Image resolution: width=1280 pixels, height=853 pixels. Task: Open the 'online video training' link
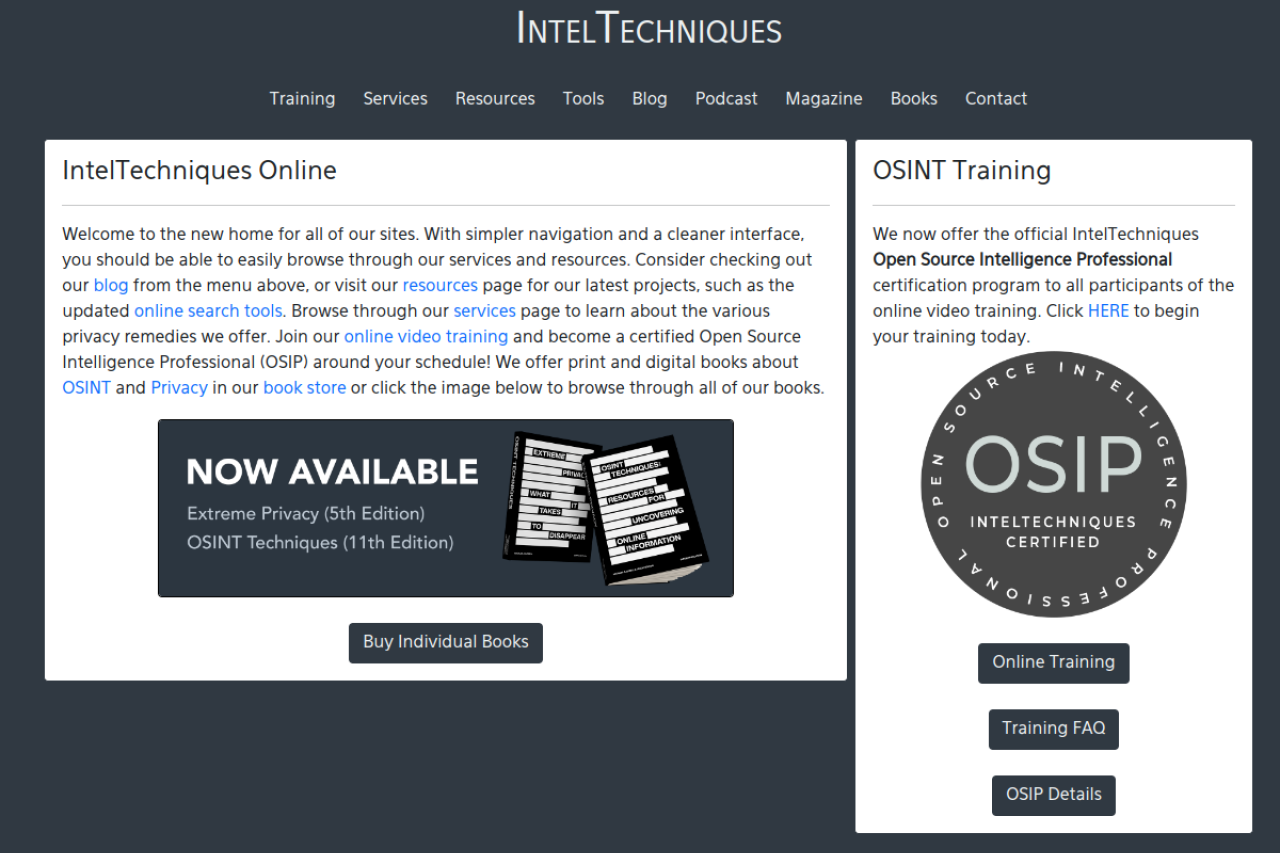tap(426, 336)
